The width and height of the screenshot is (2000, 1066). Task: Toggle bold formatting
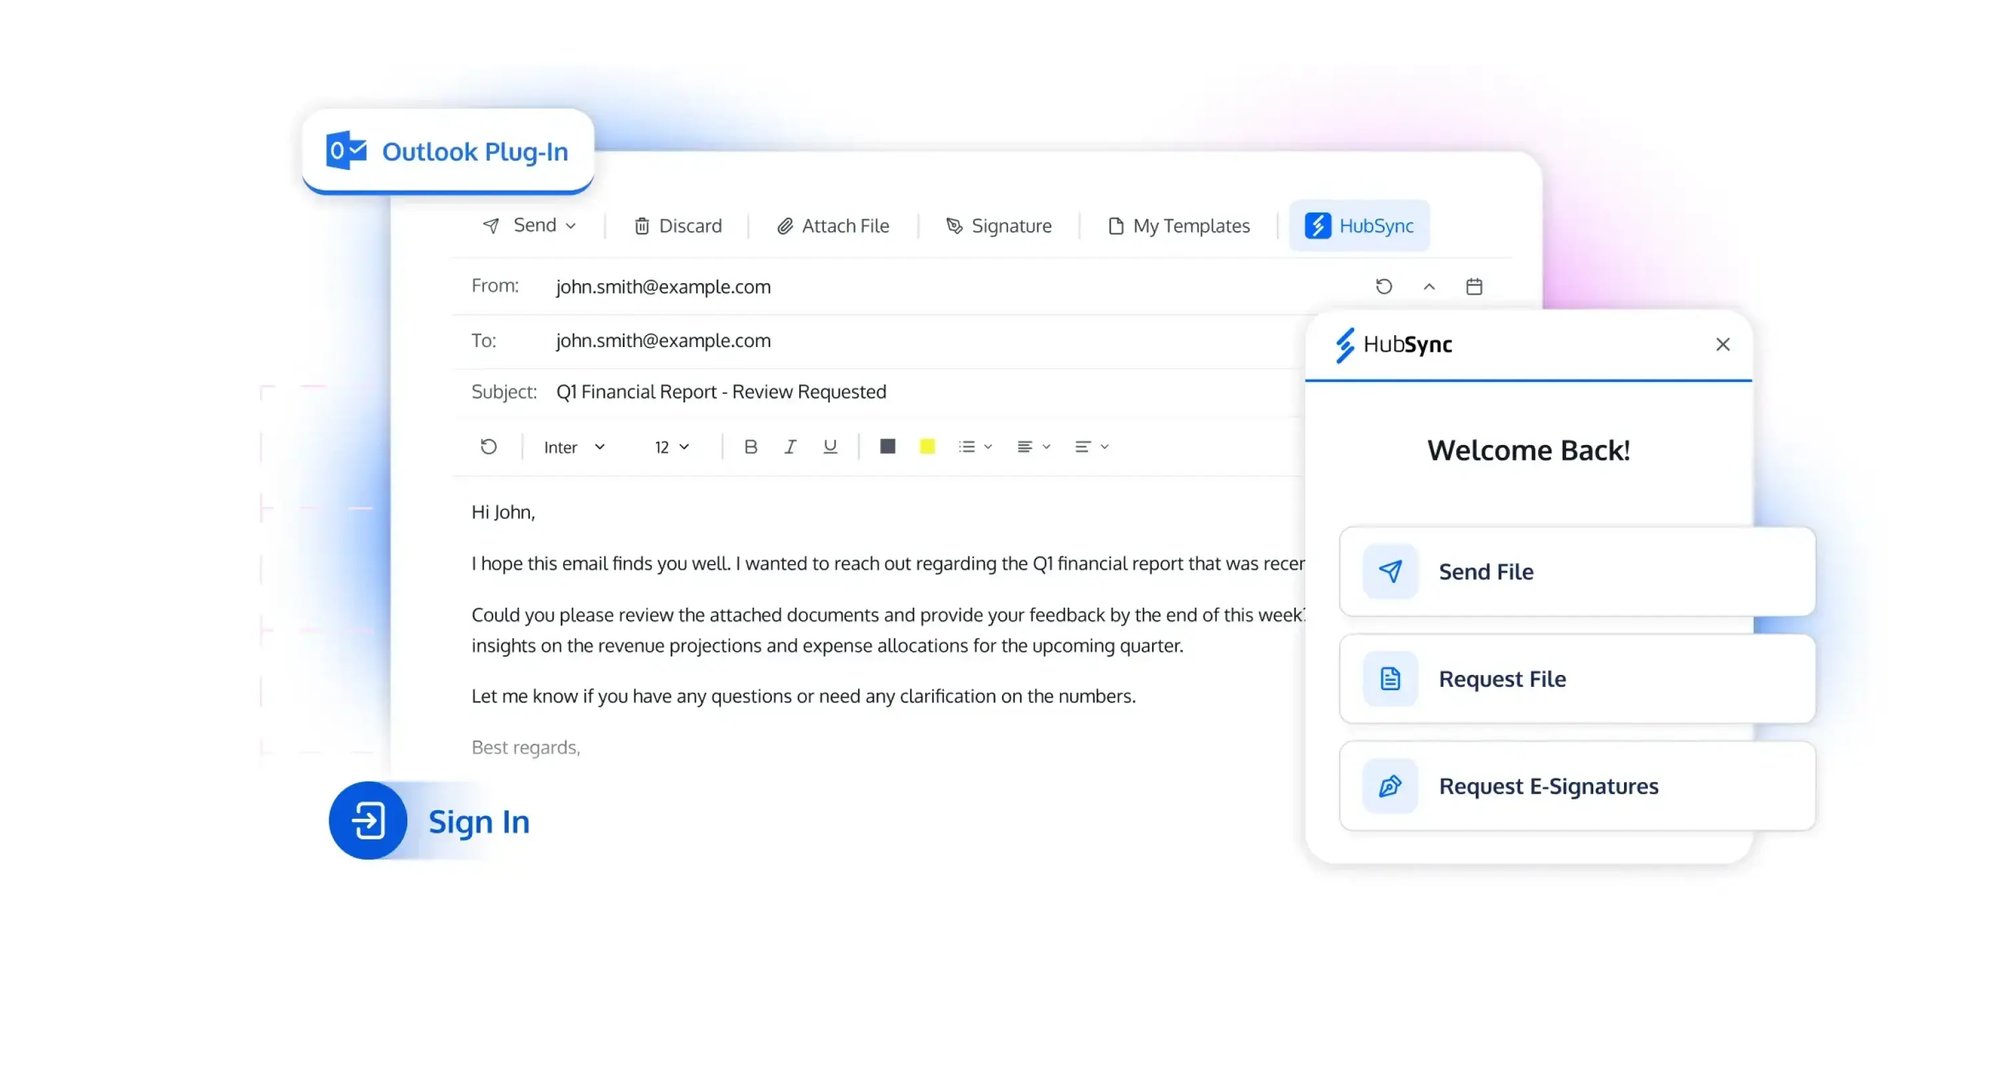750,447
